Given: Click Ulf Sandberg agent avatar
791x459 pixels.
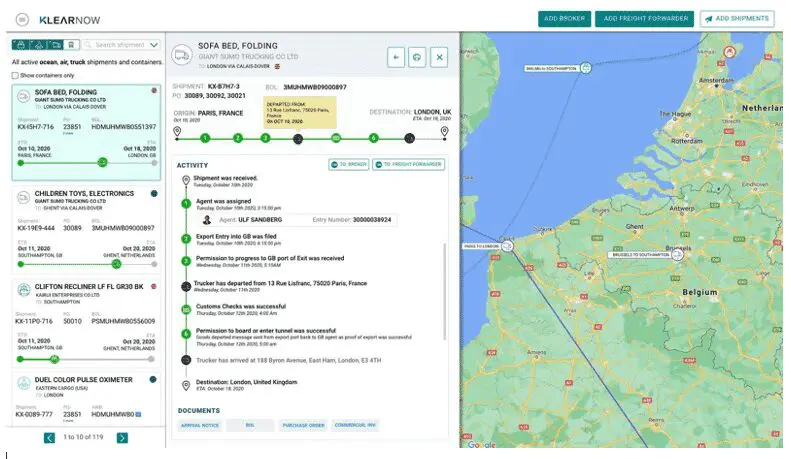Looking at the screenshot, I should (x=207, y=220).
